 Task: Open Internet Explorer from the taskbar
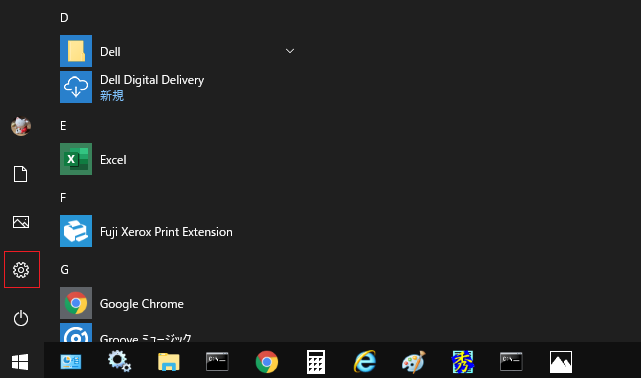365,362
